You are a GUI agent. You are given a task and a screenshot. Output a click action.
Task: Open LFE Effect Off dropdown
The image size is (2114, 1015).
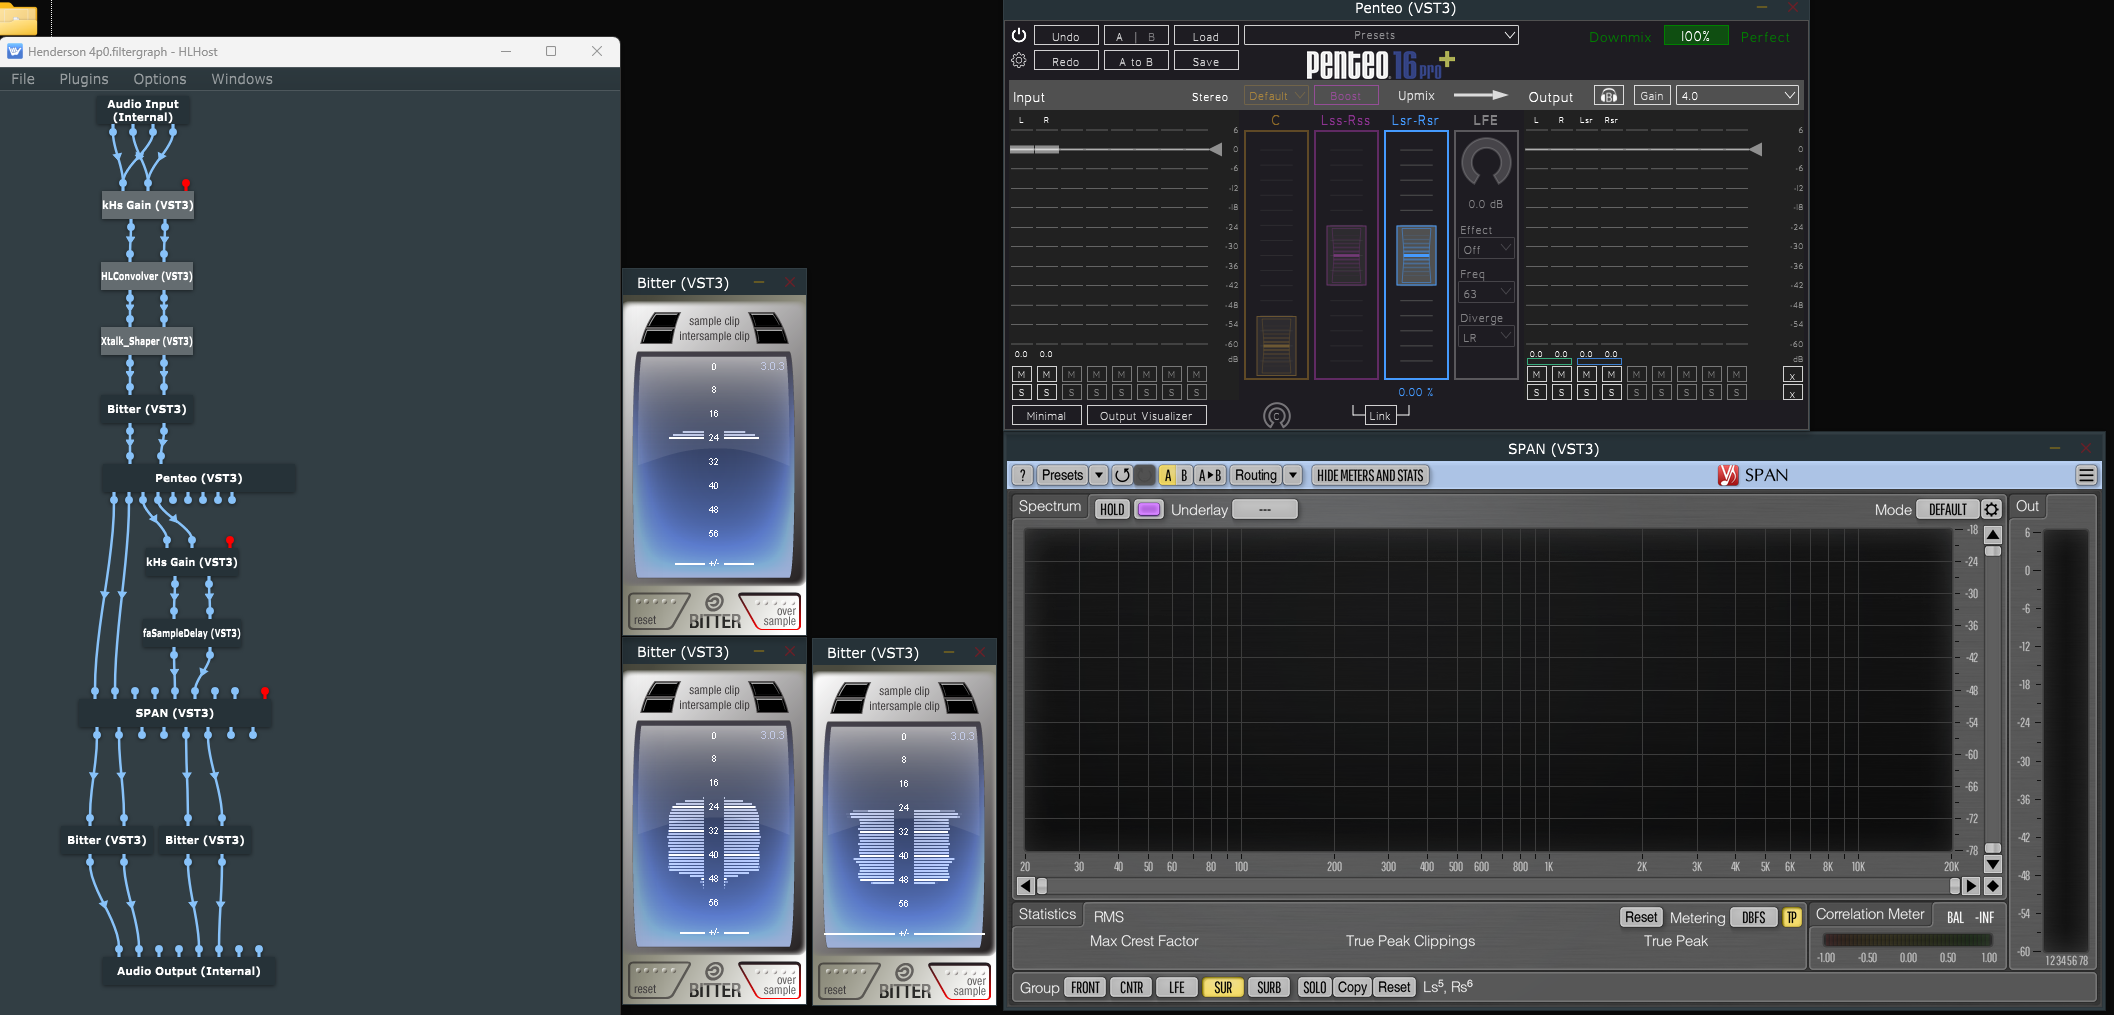(x=1486, y=249)
